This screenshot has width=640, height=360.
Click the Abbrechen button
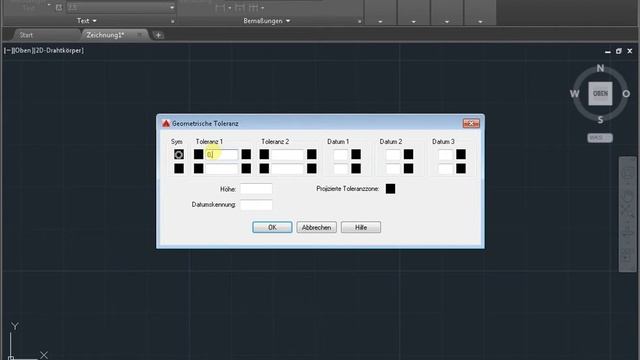(316, 227)
